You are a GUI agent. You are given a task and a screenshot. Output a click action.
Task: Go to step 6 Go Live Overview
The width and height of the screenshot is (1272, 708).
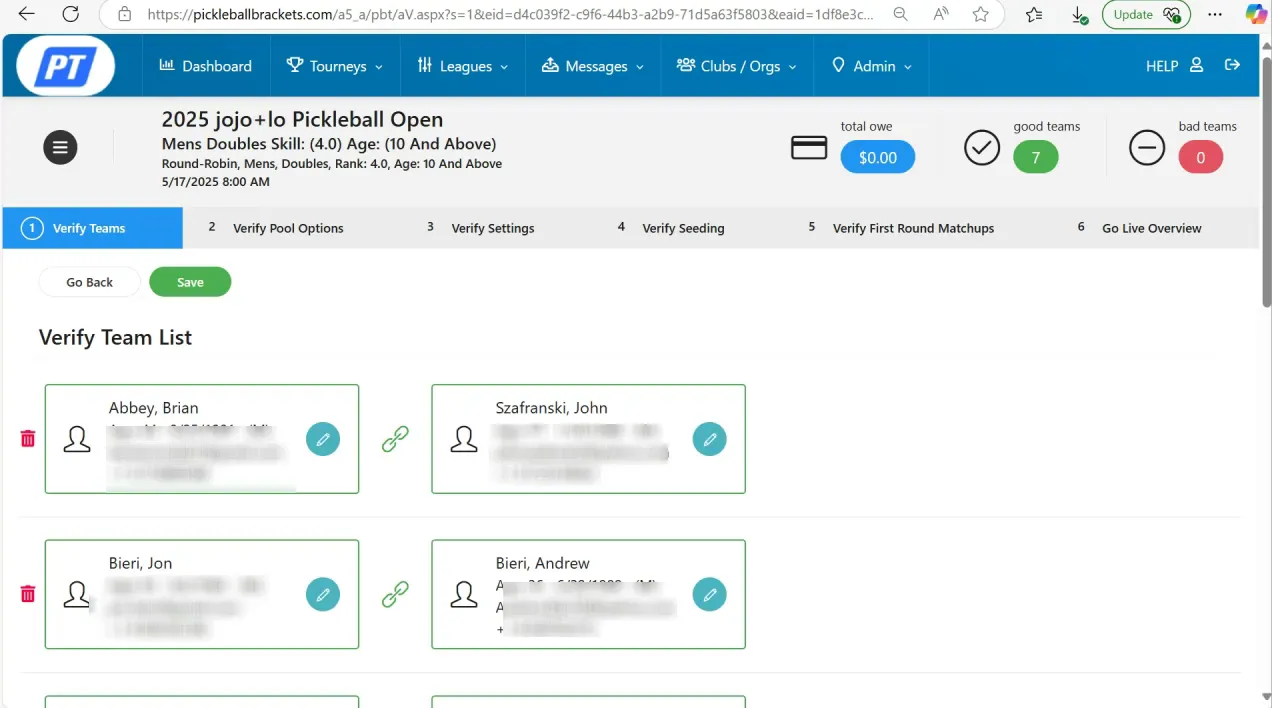(x=1139, y=228)
